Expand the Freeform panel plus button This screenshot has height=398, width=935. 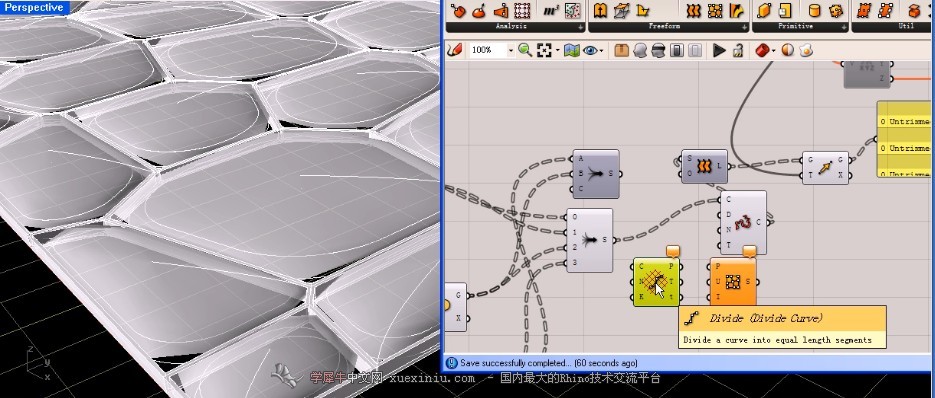click(x=744, y=27)
